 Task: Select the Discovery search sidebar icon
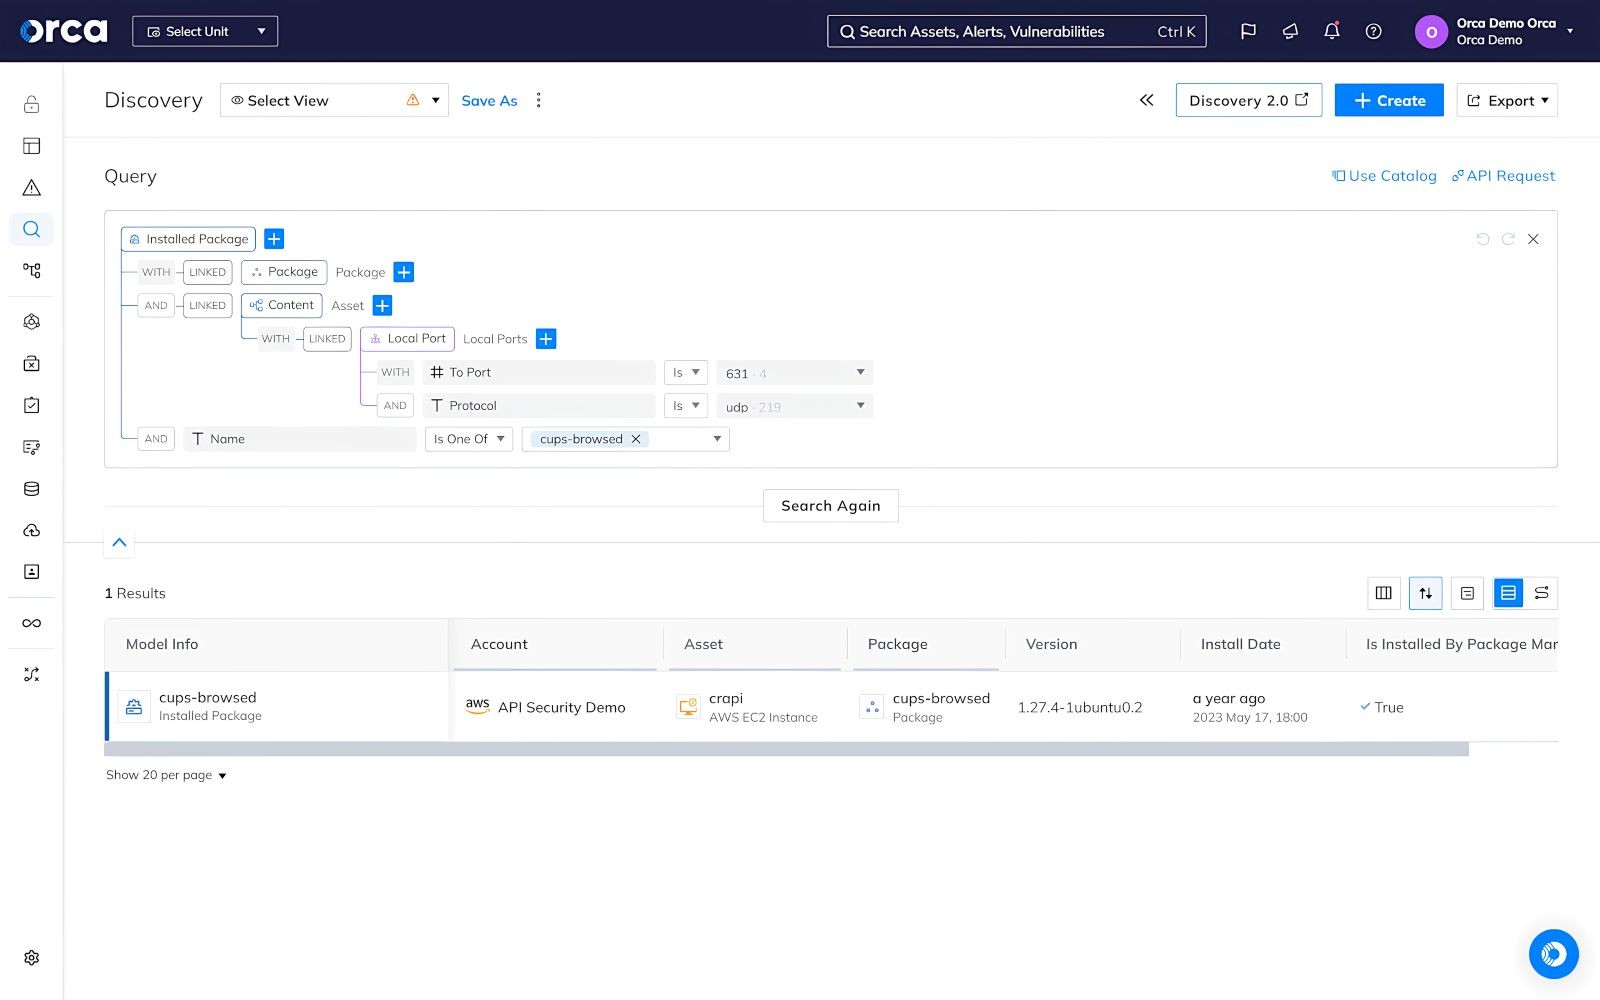point(32,229)
